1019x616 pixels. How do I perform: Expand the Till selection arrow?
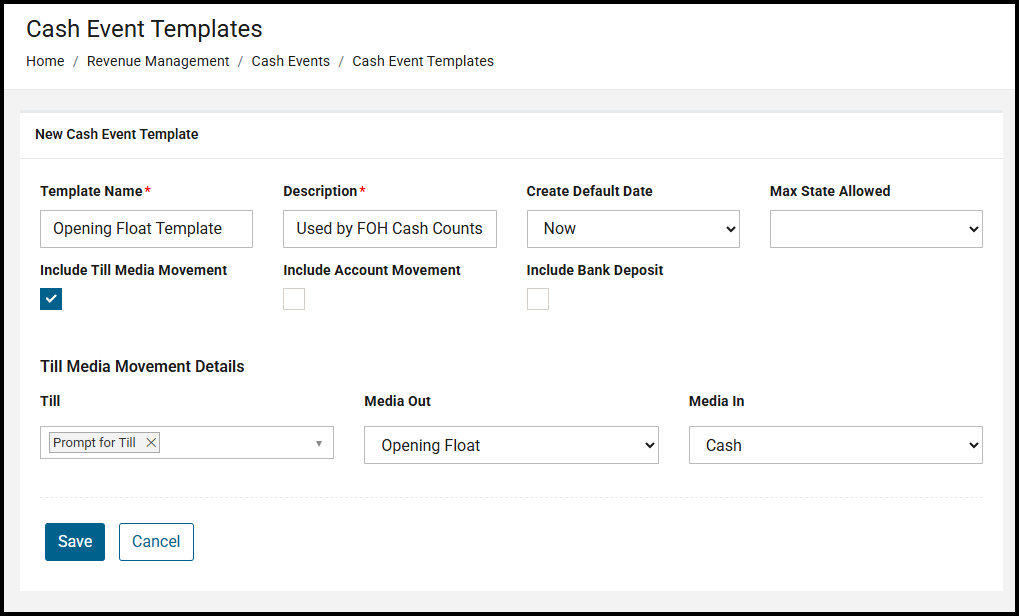point(318,443)
